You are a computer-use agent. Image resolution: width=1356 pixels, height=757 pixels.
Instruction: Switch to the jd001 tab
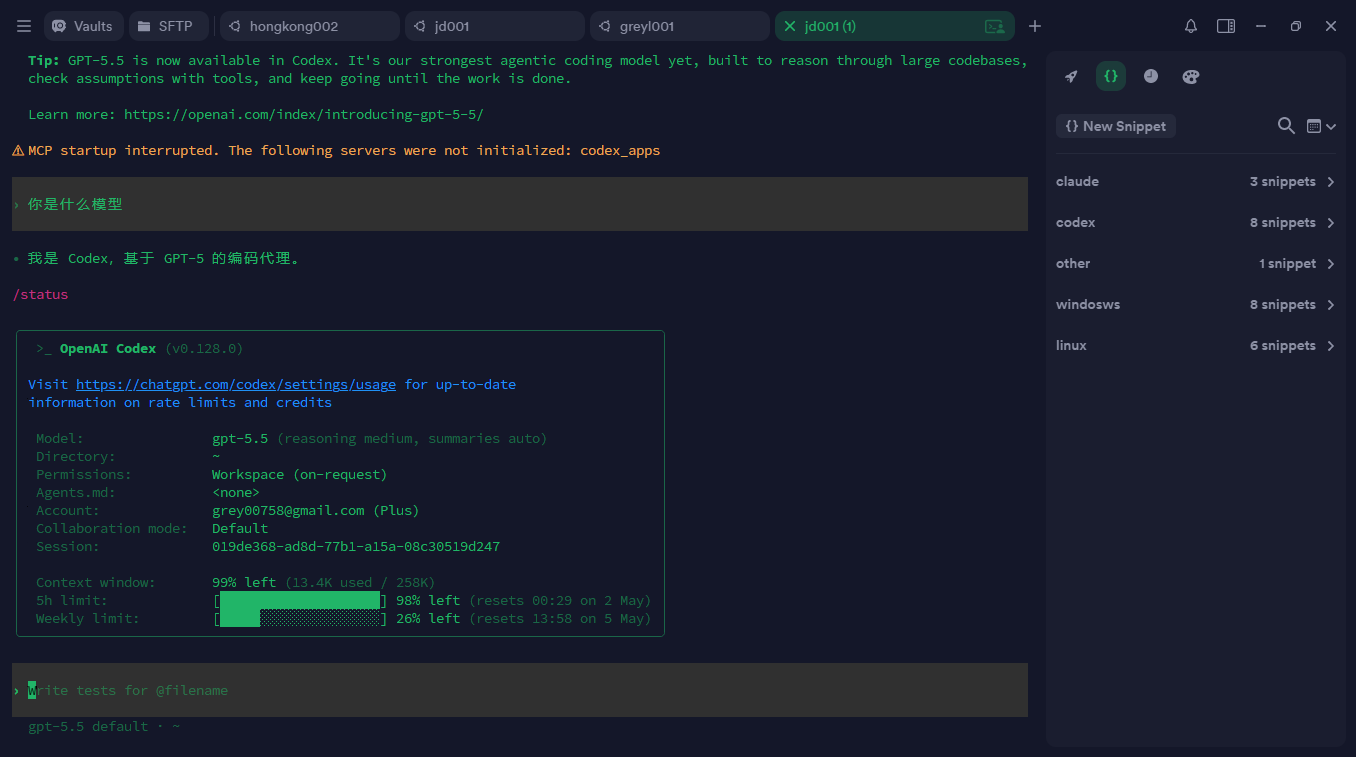click(x=494, y=26)
